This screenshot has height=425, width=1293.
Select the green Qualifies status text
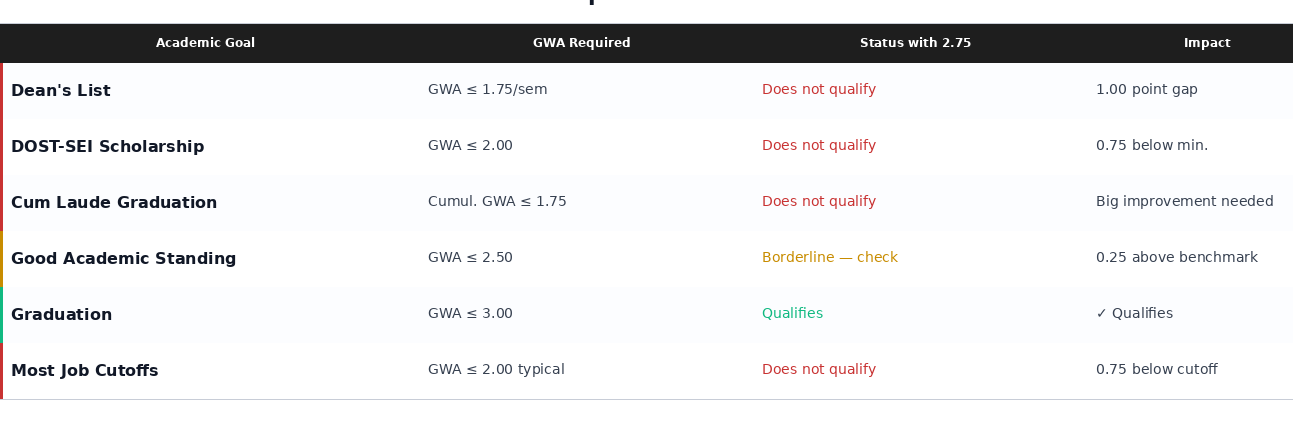click(x=792, y=314)
